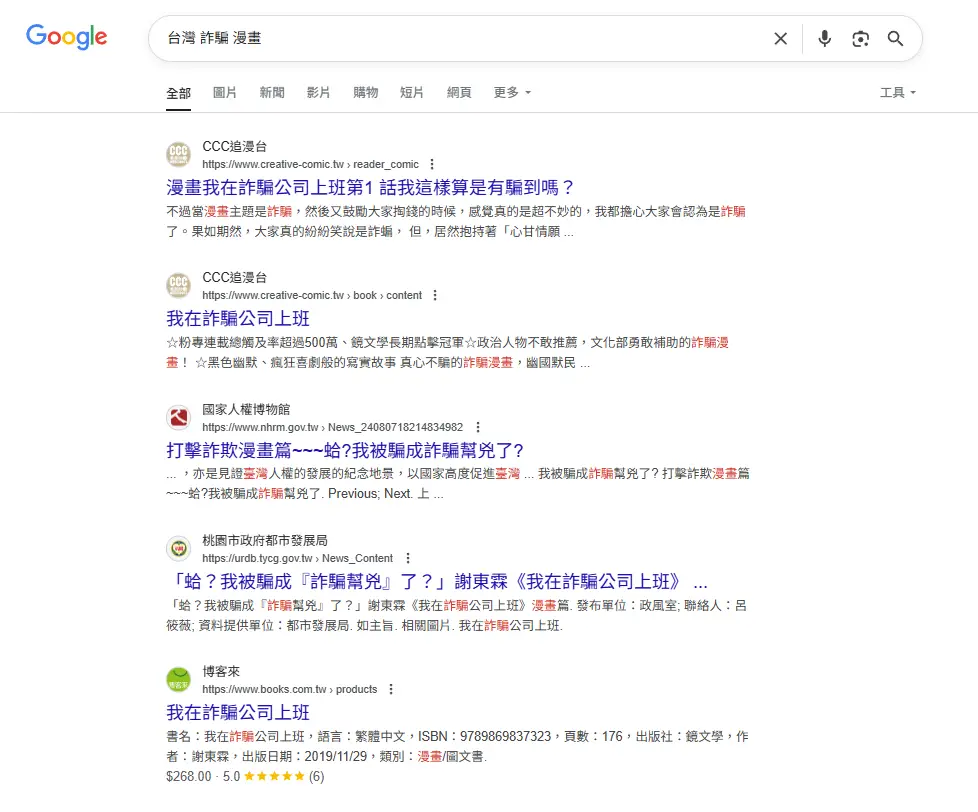Open more options for the book › content result
Image resolution: width=978 pixels, height=812 pixels.
point(435,295)
